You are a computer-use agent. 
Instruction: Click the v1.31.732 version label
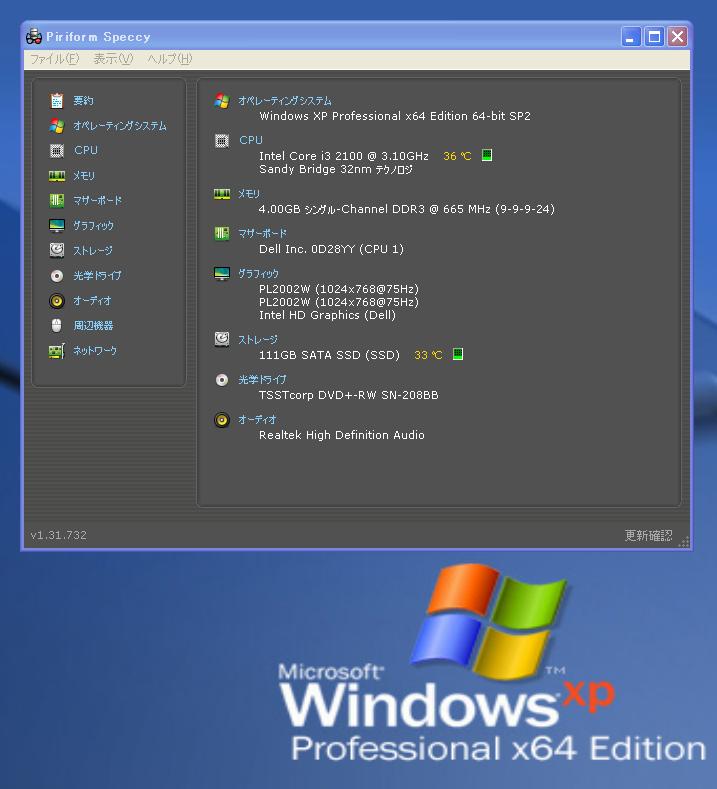click(x=58, y=535)
